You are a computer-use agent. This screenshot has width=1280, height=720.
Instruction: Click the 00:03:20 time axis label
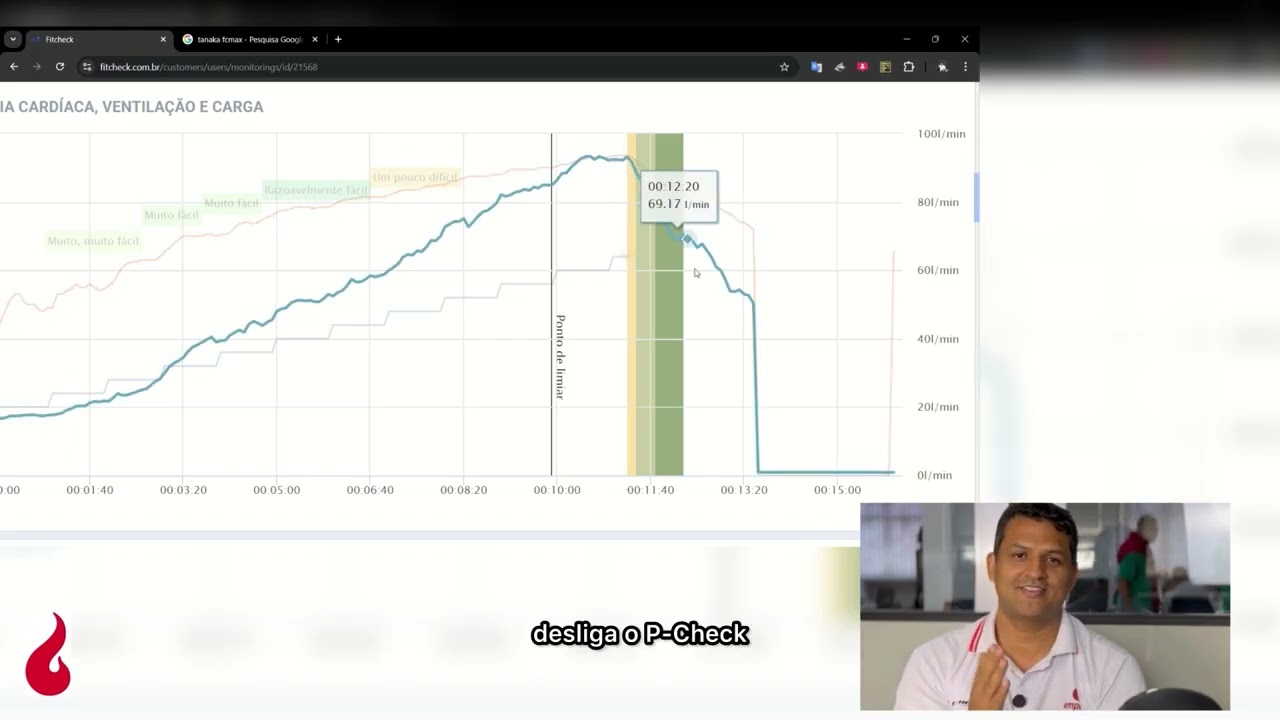coord(183,490)
